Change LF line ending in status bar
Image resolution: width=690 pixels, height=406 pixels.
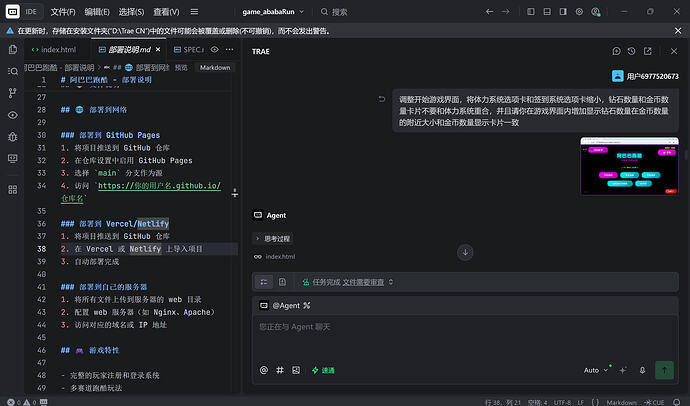580,402
